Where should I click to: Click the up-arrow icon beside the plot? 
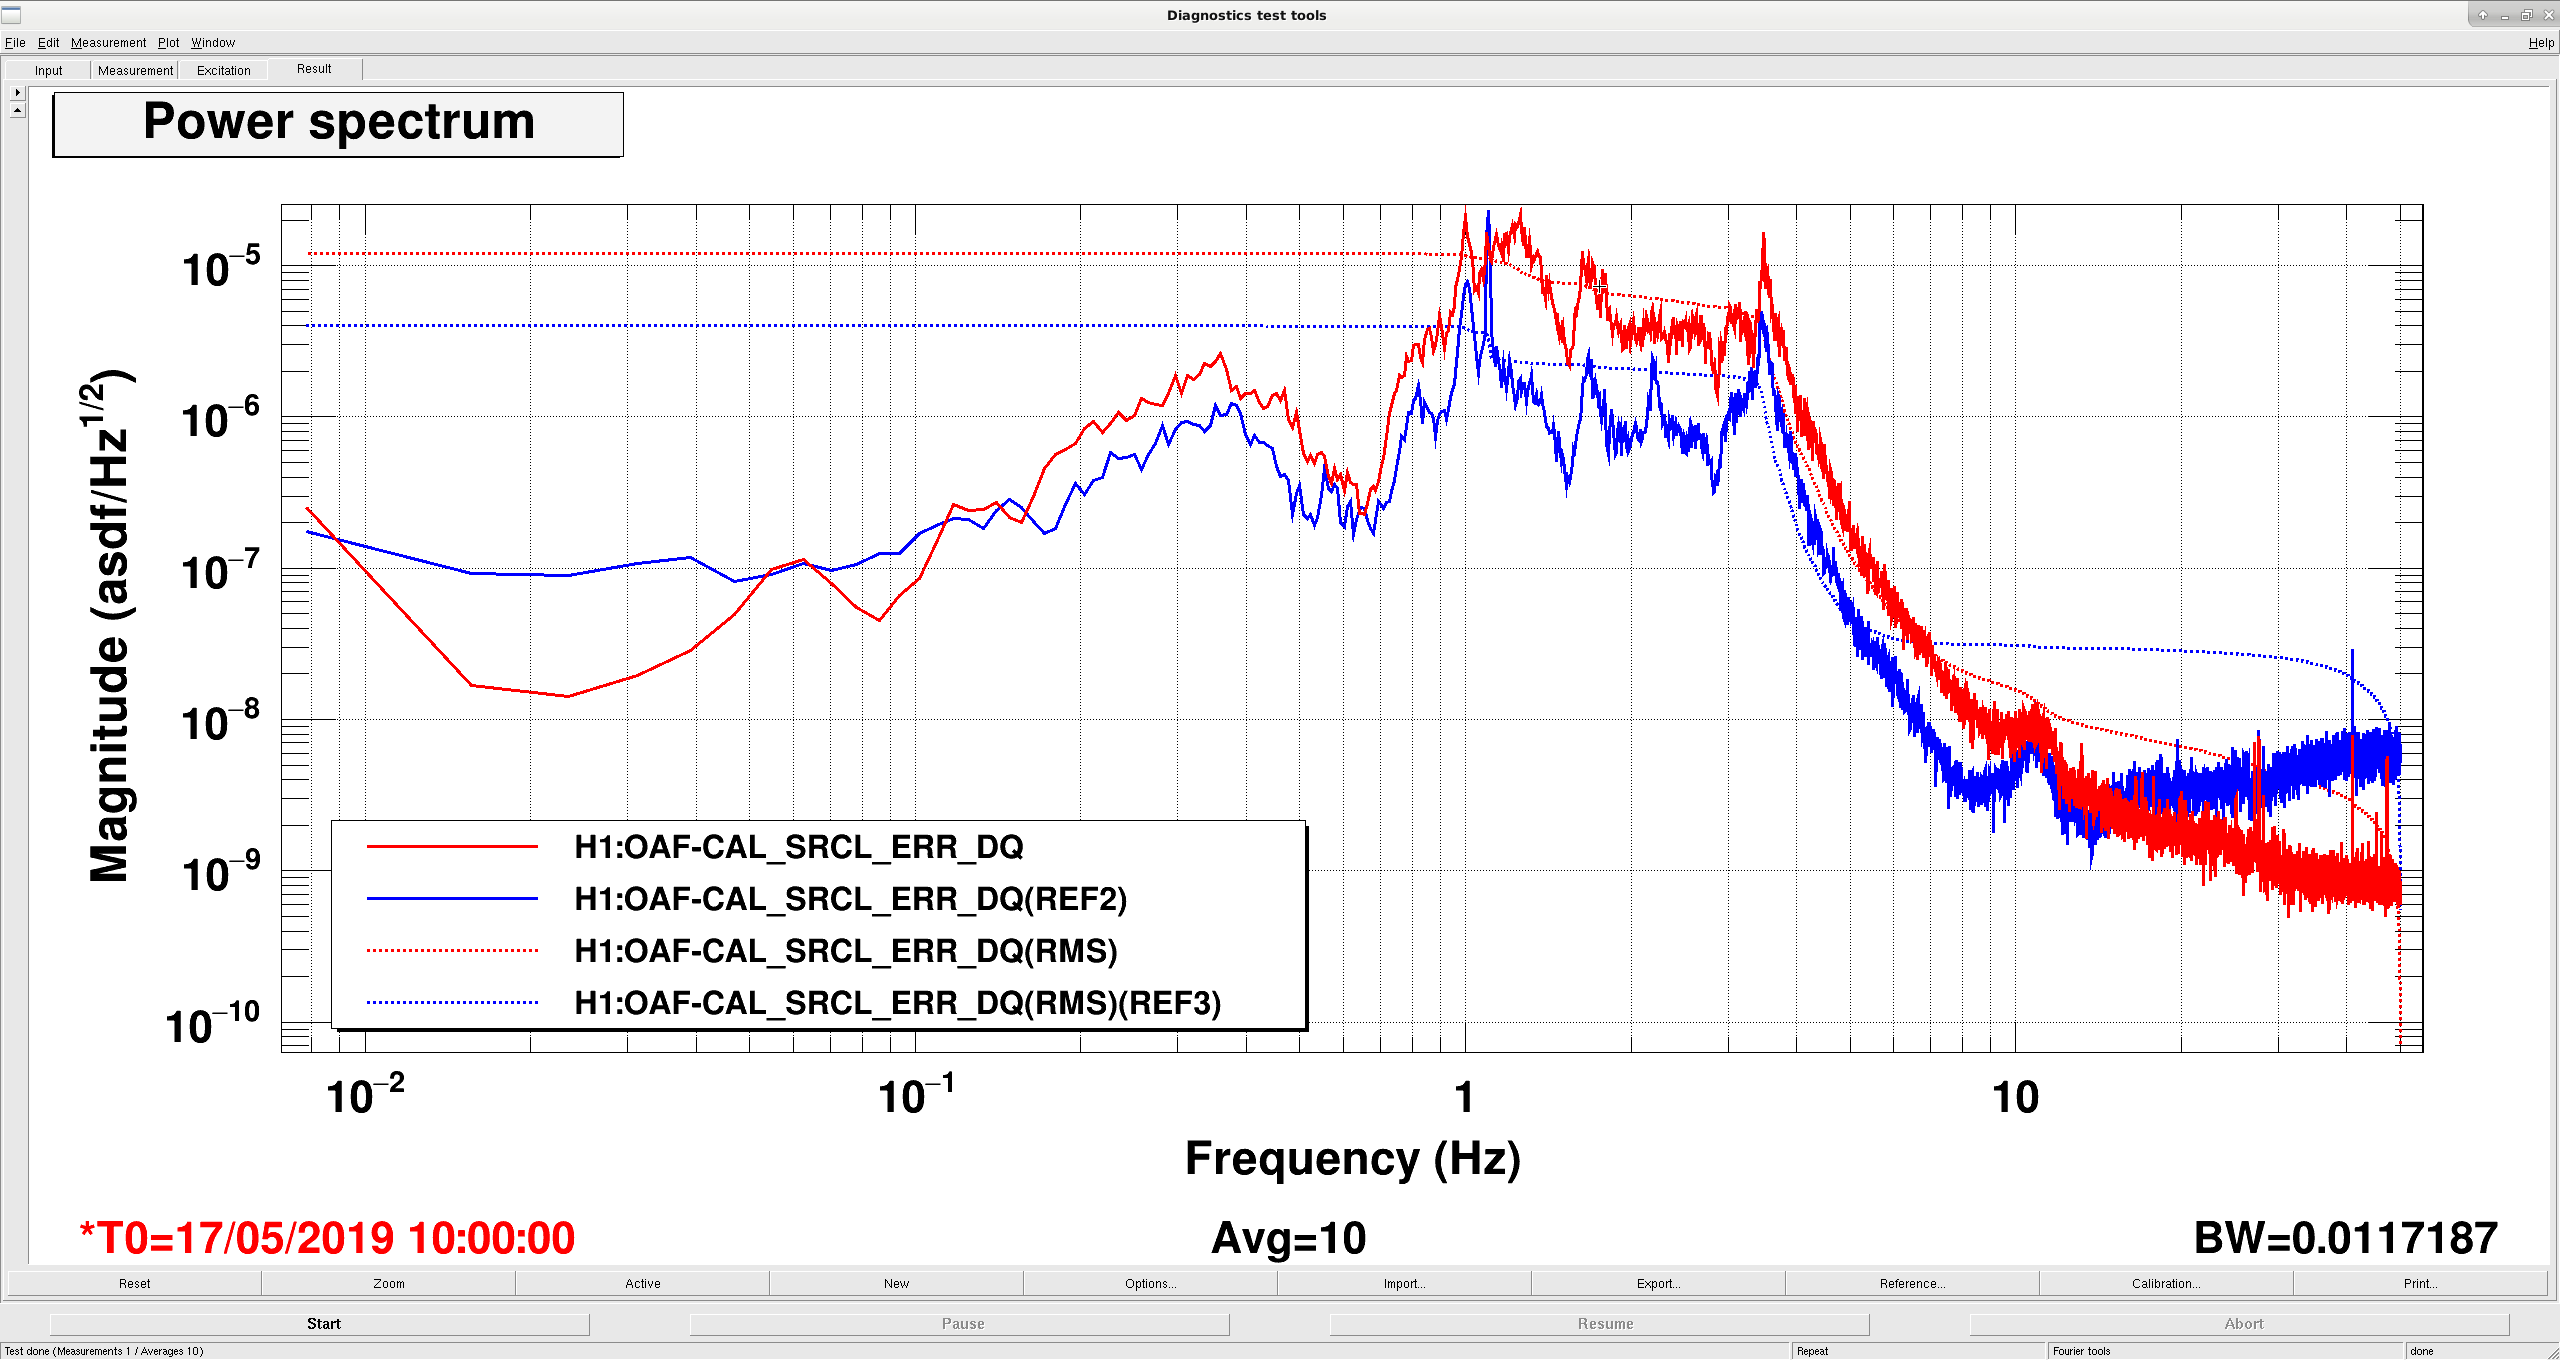17,110
